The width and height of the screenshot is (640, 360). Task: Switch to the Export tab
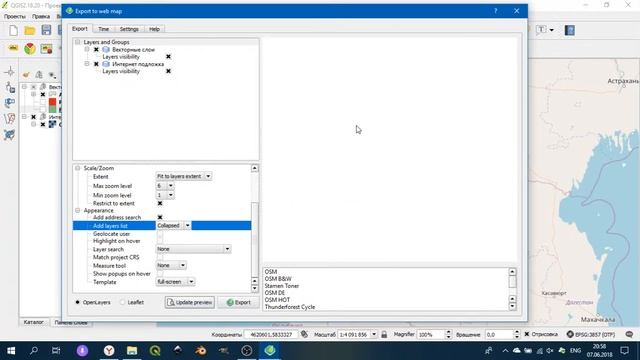pos(80,29)
